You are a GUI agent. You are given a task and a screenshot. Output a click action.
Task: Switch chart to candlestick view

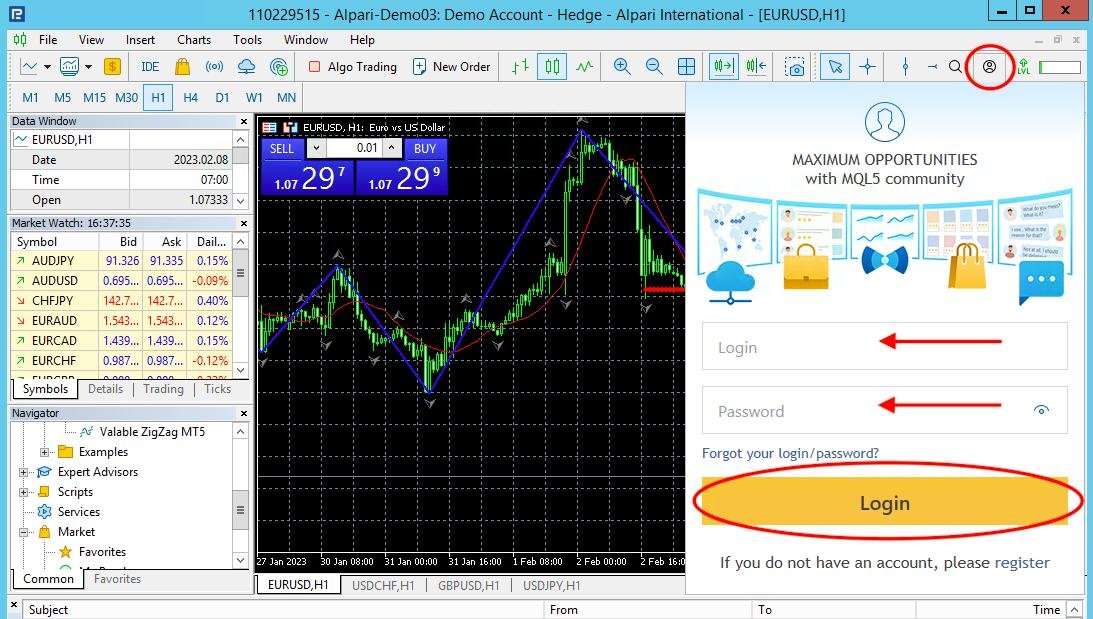[552, 67]
